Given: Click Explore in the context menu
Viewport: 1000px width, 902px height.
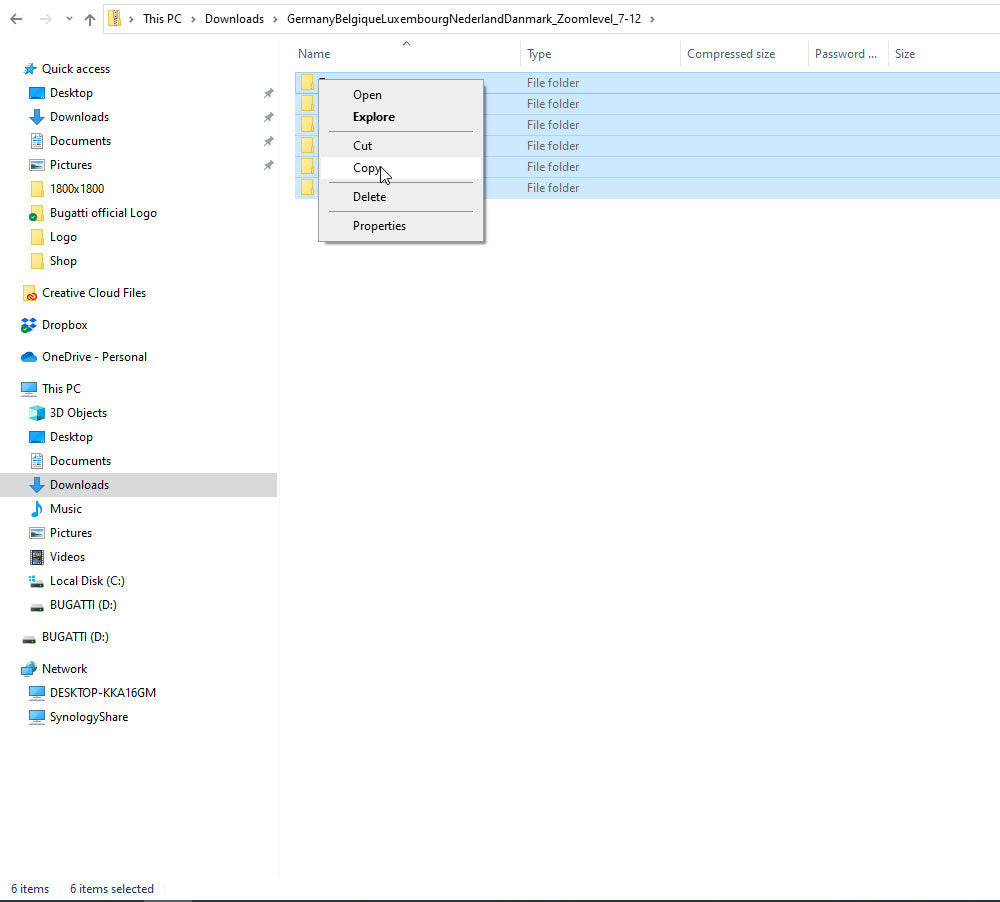Looking at the screenshot, I should [373, 117].
